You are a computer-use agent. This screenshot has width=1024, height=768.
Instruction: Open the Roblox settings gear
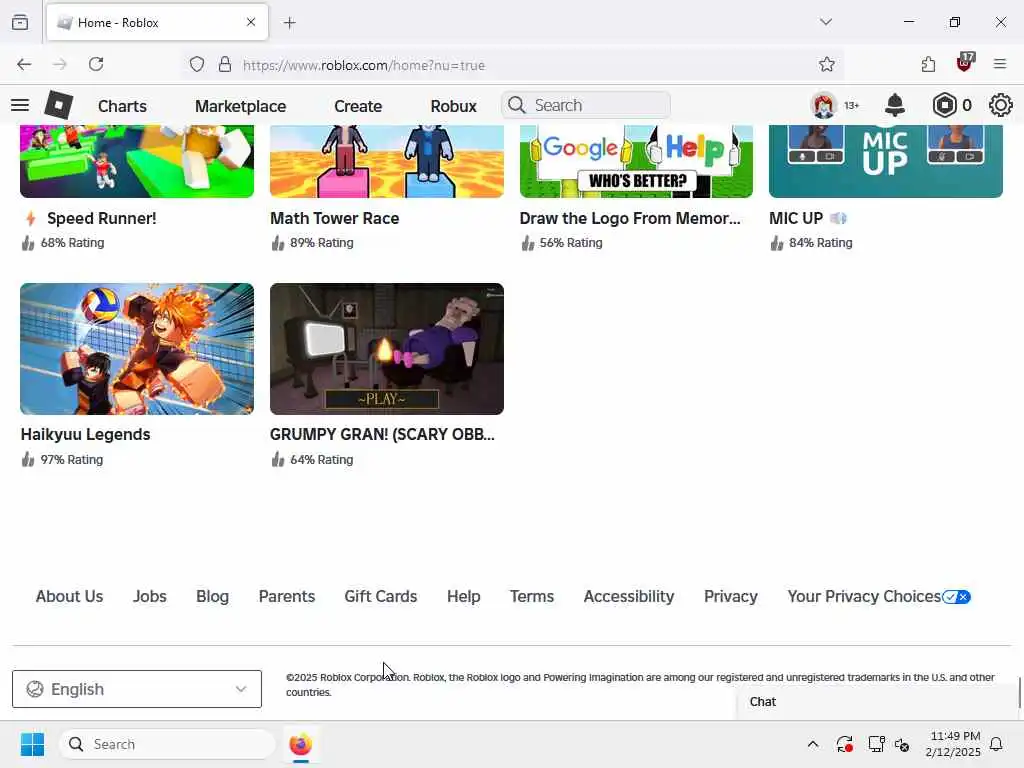pos(1000,105)
